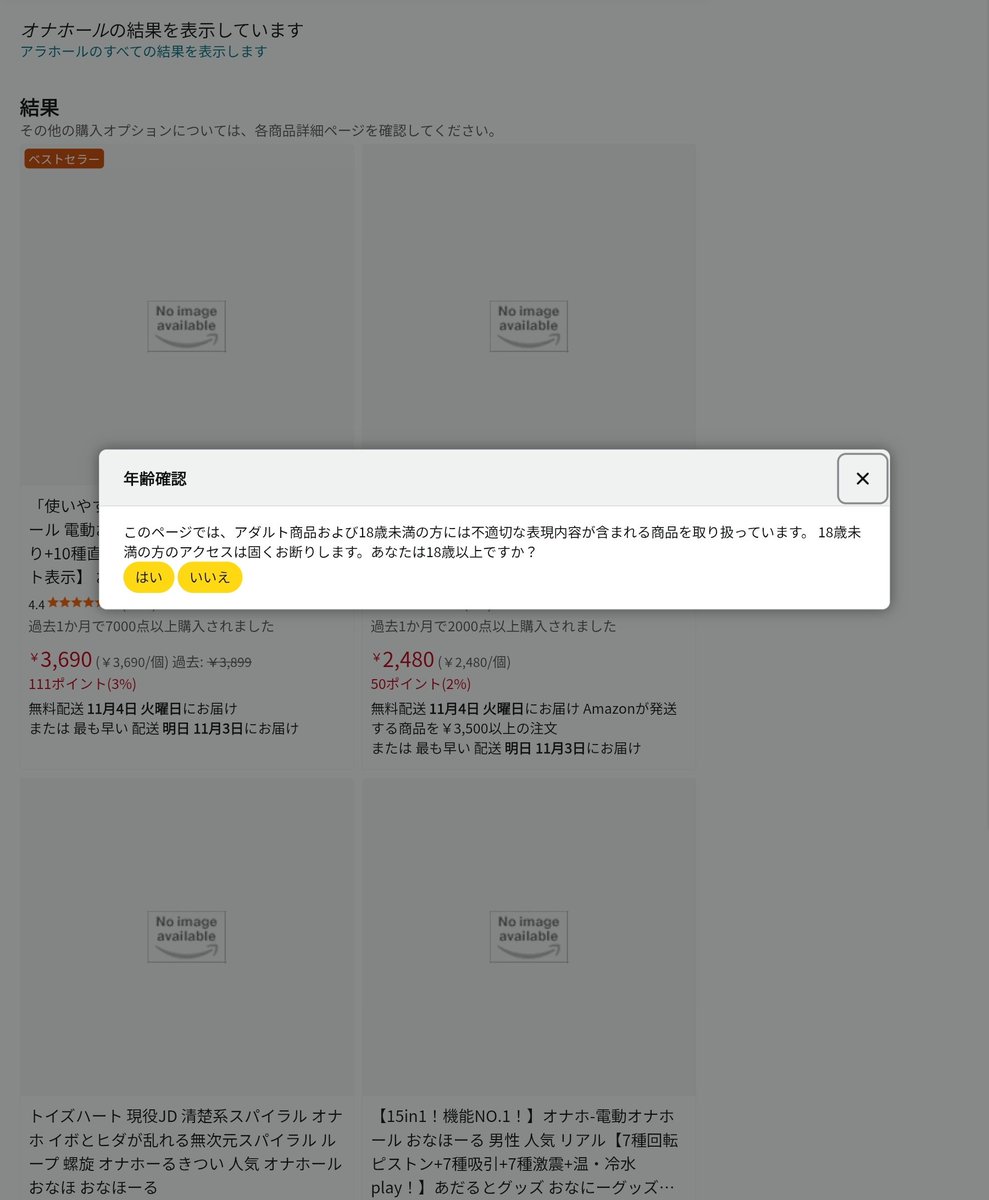989x1200 pixels.
Task: Click the 結果 heading
Action: coord(40,108)
